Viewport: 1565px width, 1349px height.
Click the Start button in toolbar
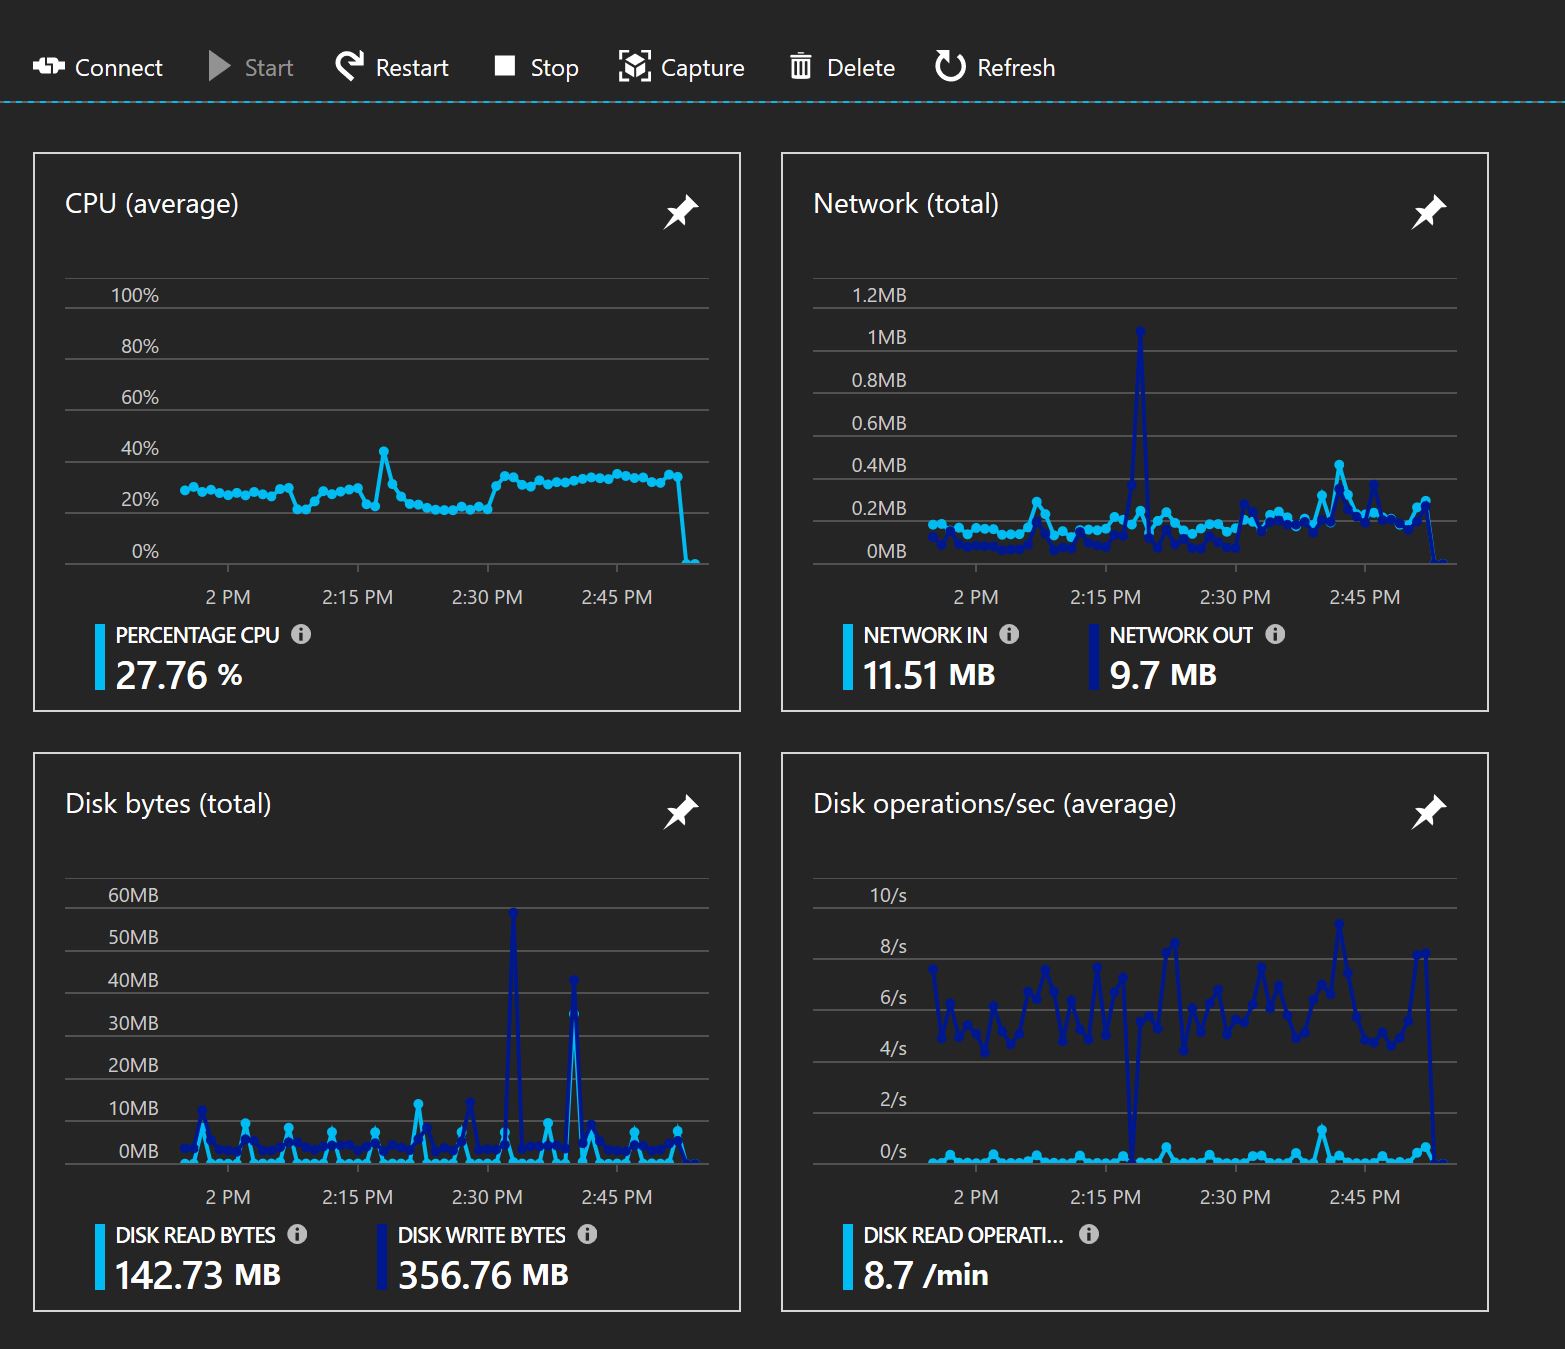pos(251,67)
